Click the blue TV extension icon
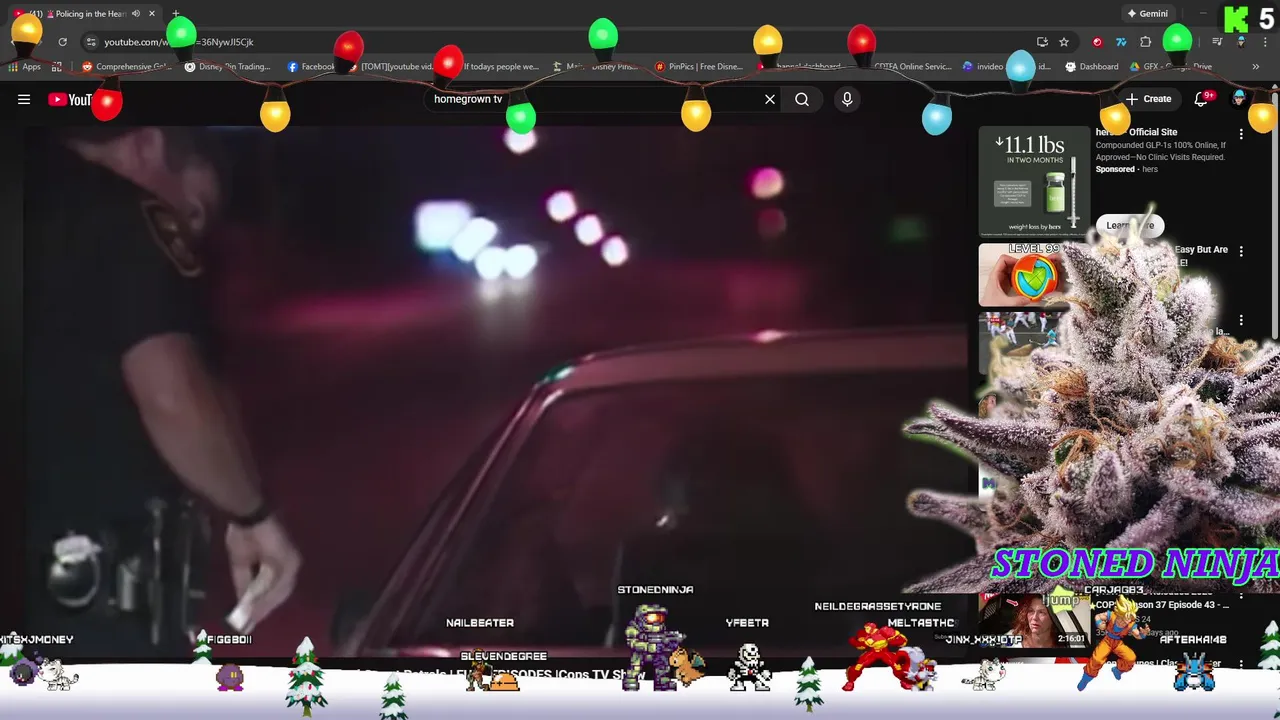1280x720 pixels. (1121, 42)
